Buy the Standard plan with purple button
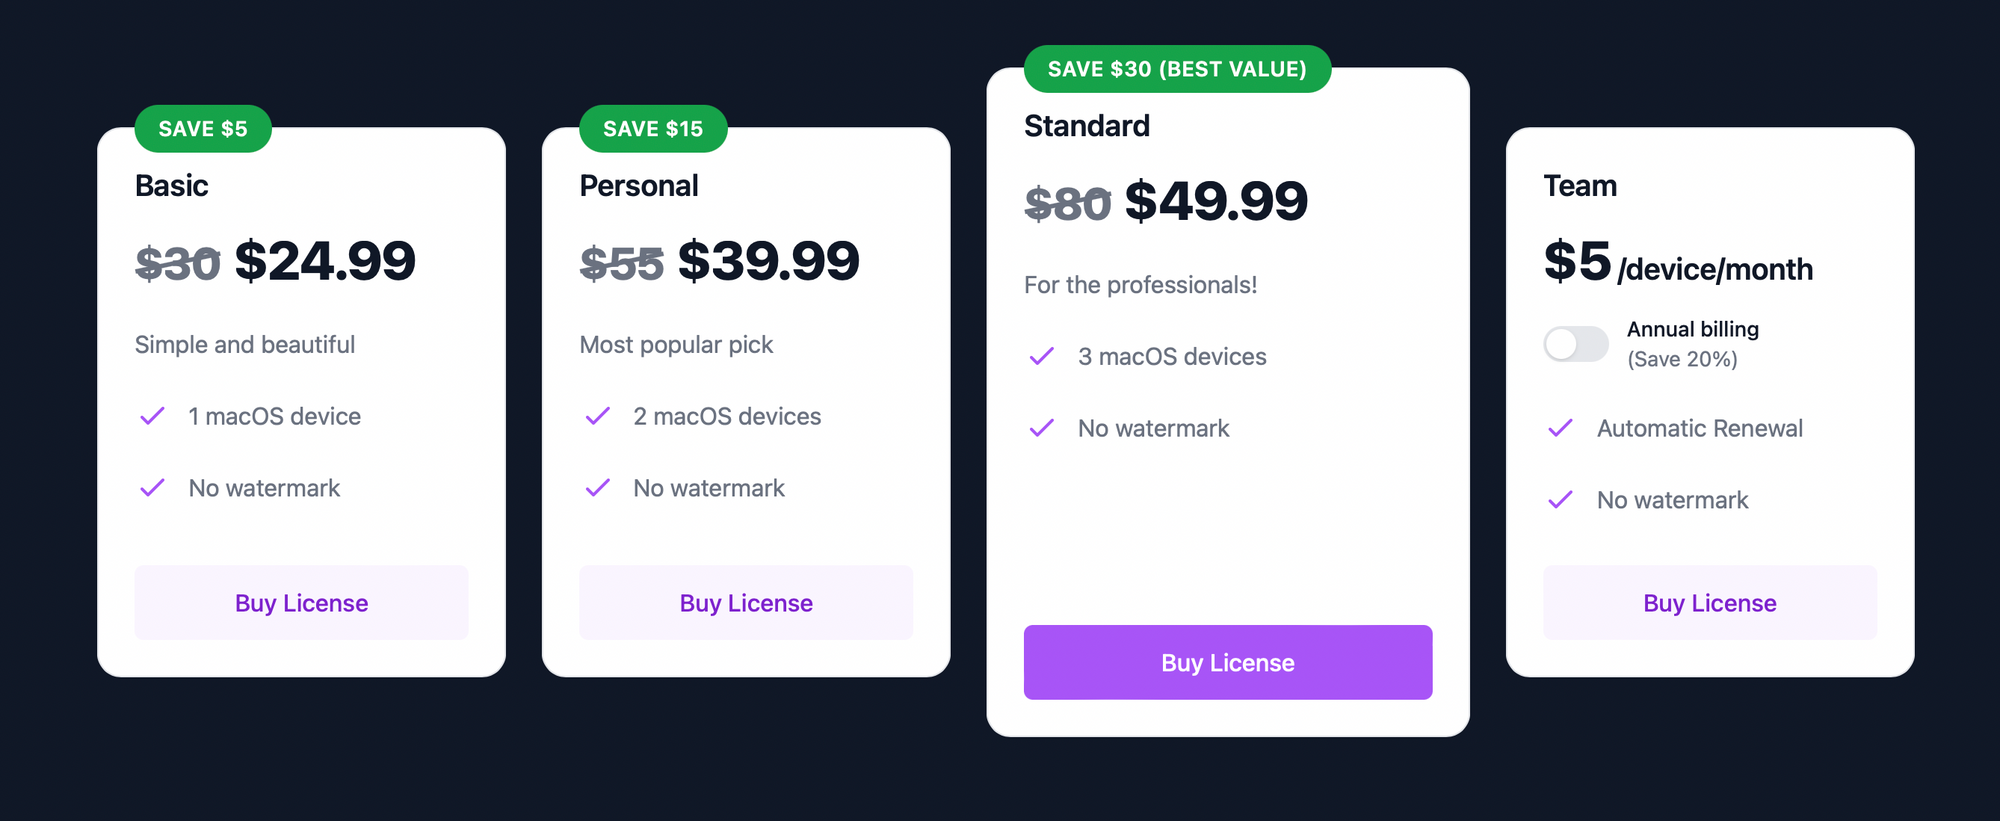Image resolution: width=2000 pixels, height=821 pixels. (x=1228, y=662)
